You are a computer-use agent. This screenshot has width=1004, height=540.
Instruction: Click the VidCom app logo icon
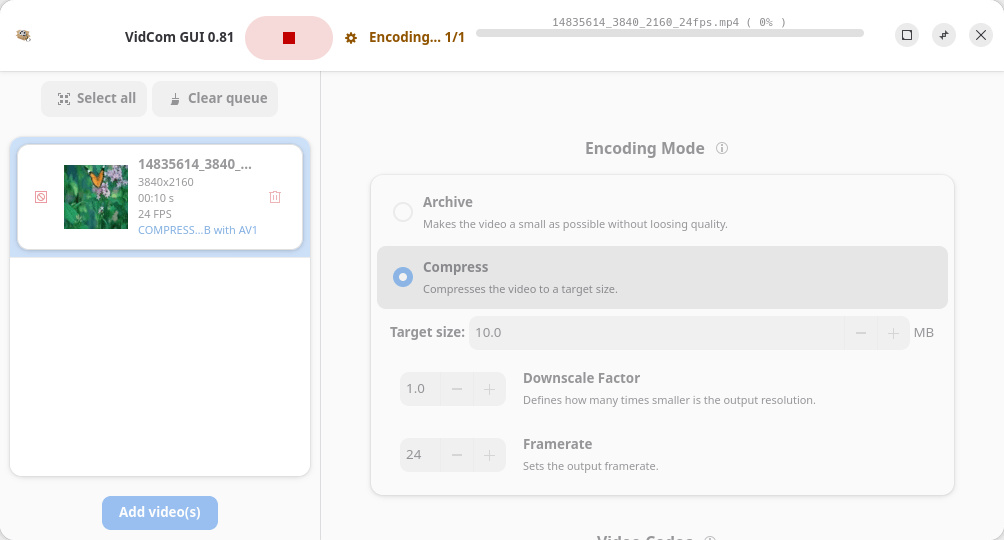tap(24, 36)
